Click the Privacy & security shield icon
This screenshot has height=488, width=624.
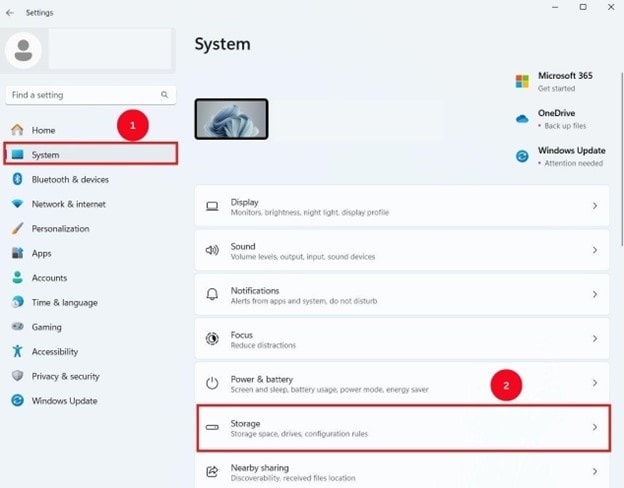pyautogui.click(x=17, y=375)
